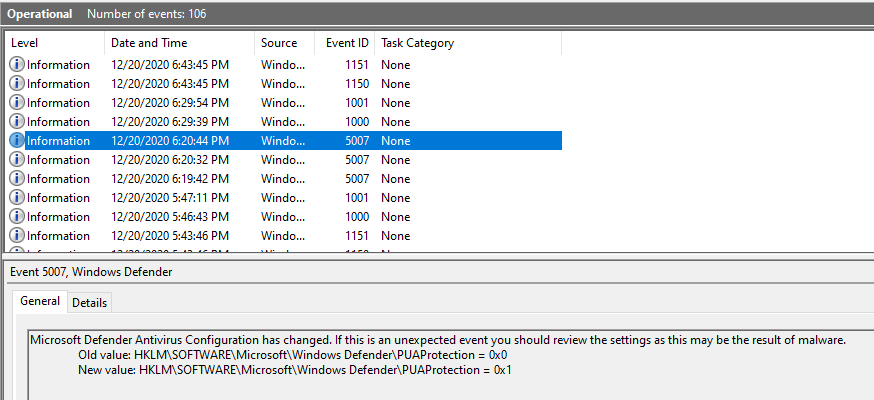Click the highlighted 12/20/2020 6:20:44 PM row
The height and width of the screenshot is (400, 874).
284,140
